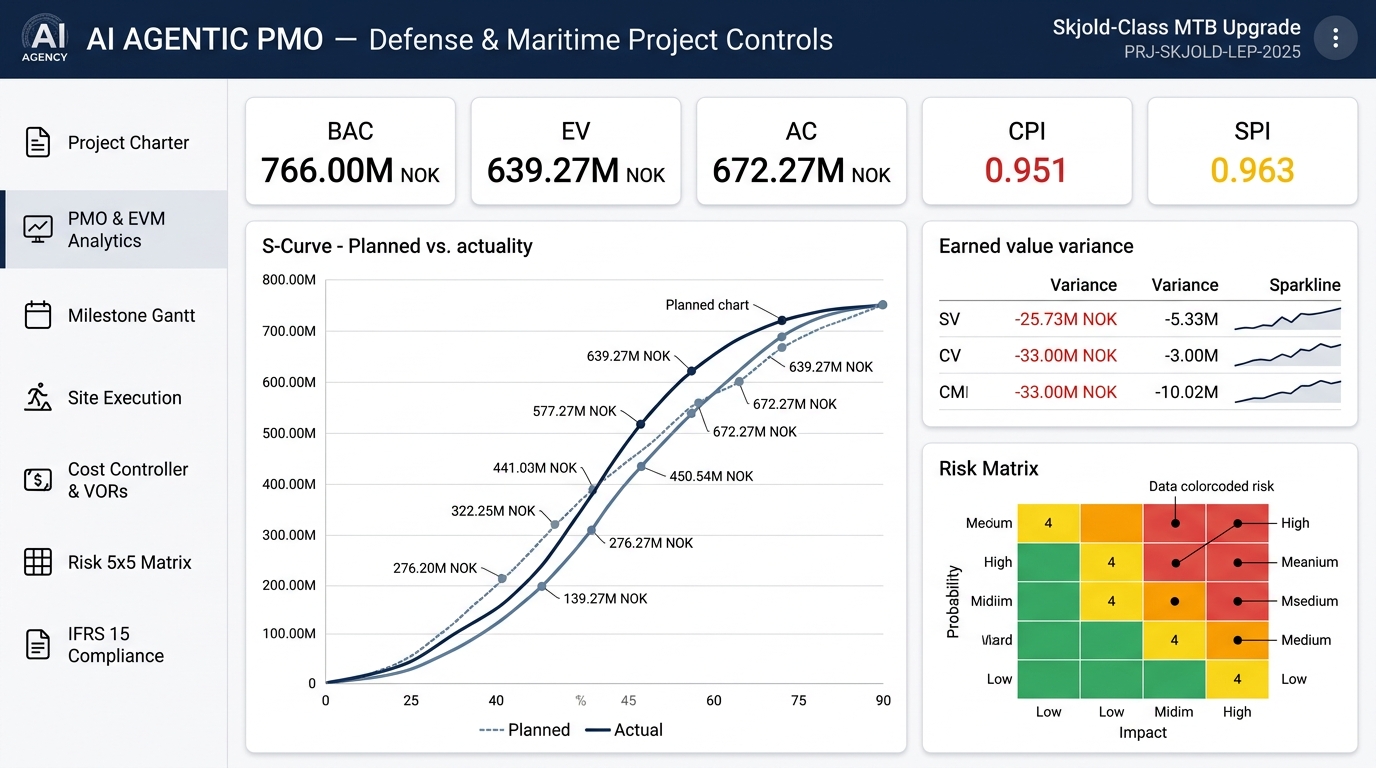Click the Project Charter document icon
Screen dimensions: 1376x768
pos(38,142)
